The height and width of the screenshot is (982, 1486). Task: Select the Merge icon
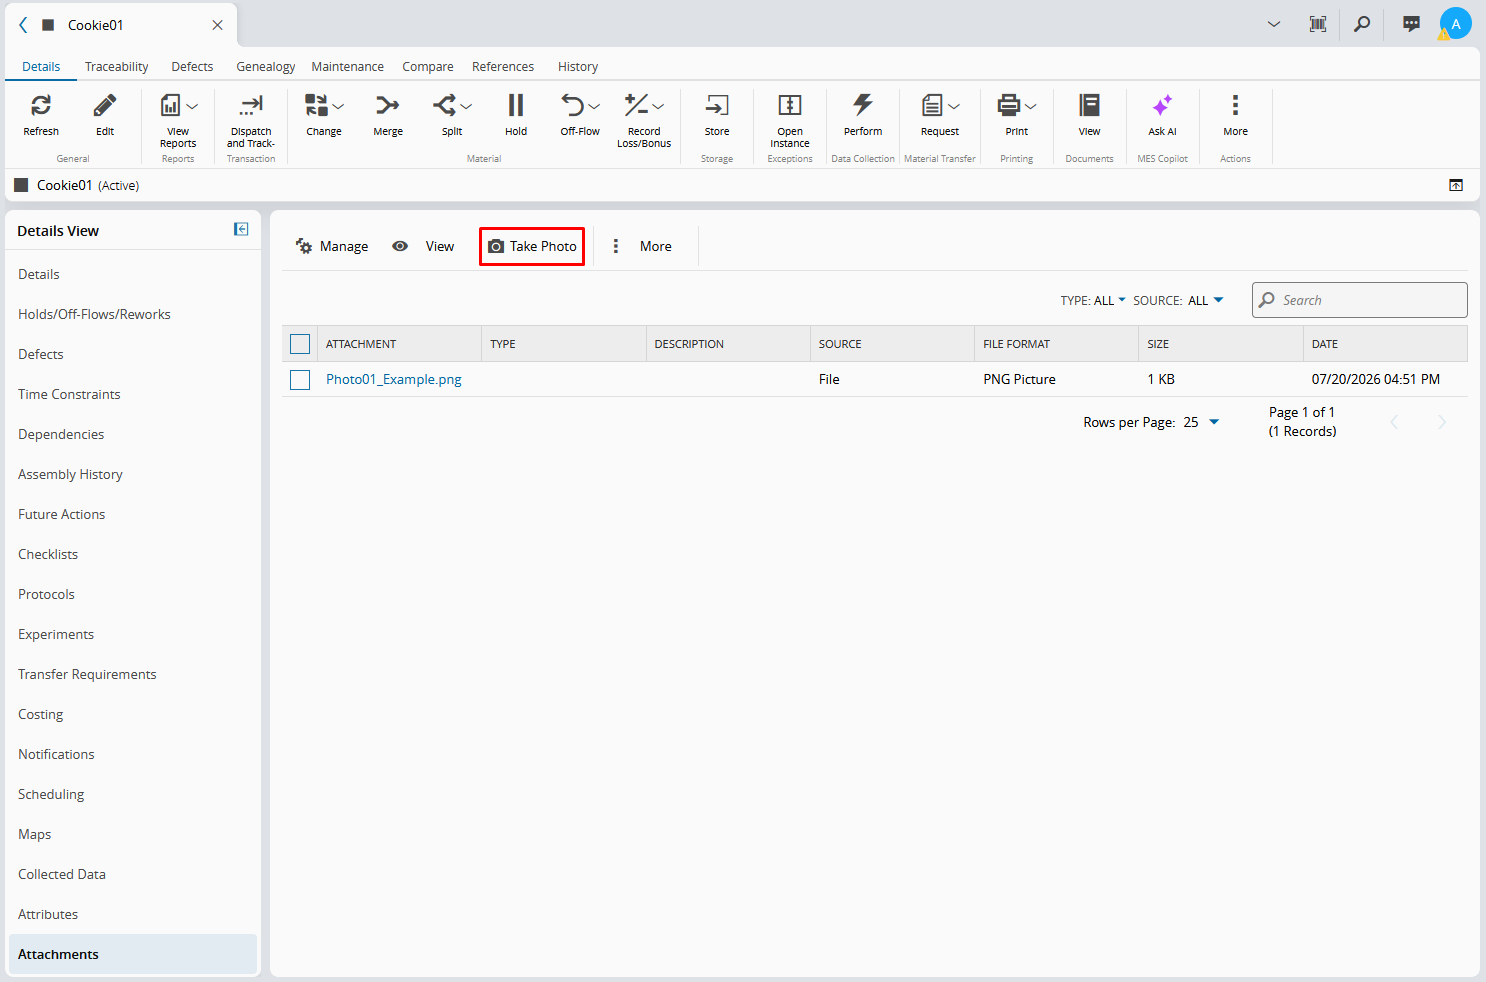point(388,105)
